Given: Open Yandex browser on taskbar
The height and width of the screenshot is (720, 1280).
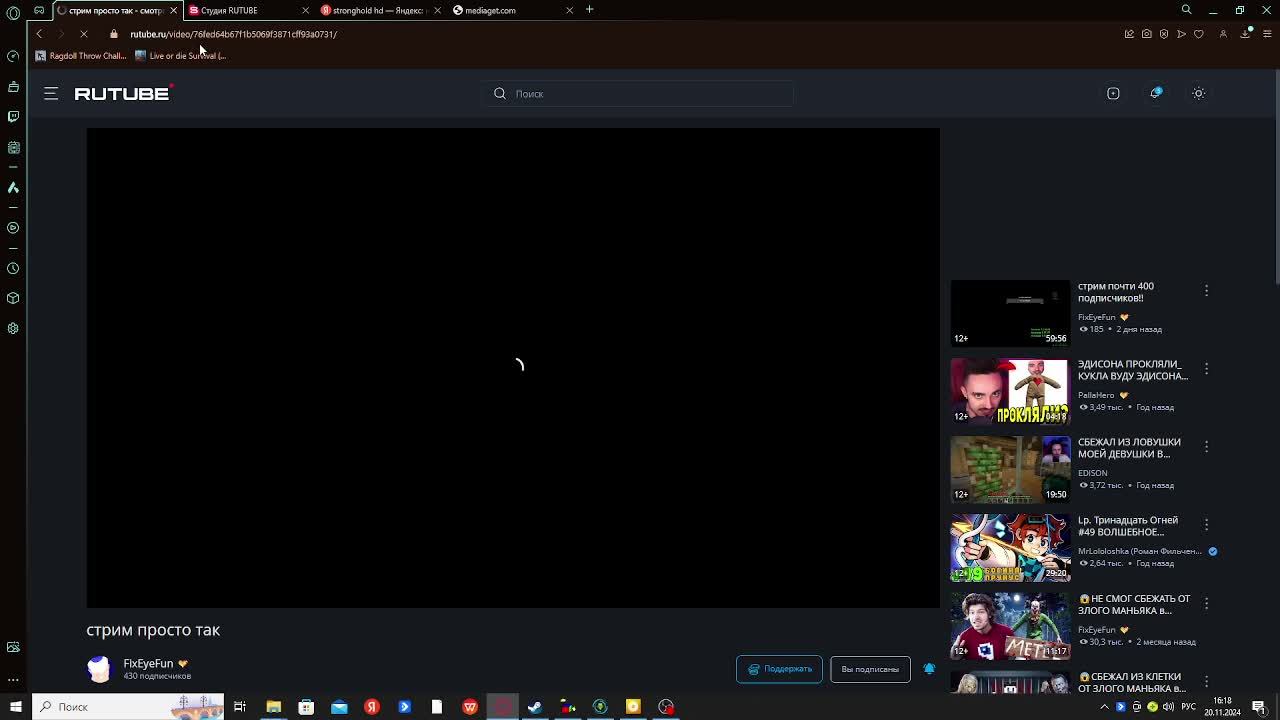Looking at the screenshot, I should click(x=371, y=707).
